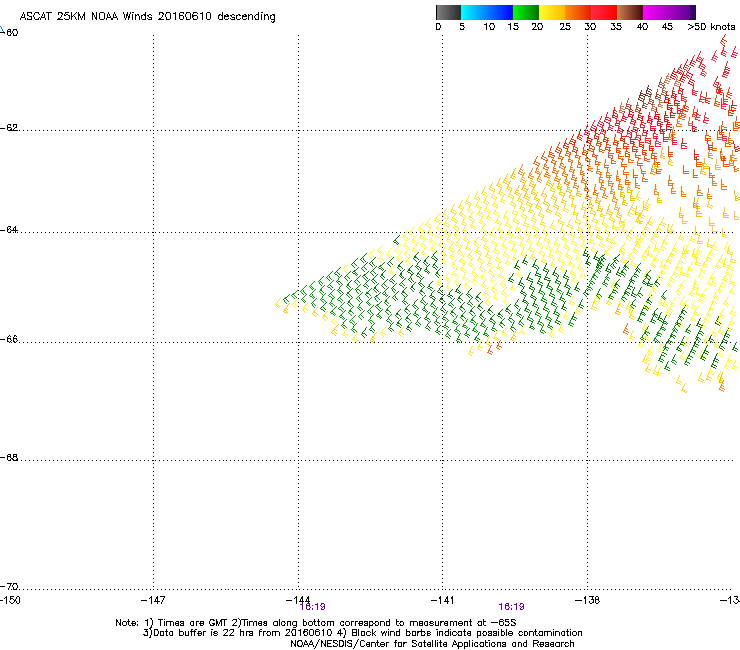This screenshot has width=740, height=650.
Task: Click the 60 latitude label at top left
Action: pos(13,33)
